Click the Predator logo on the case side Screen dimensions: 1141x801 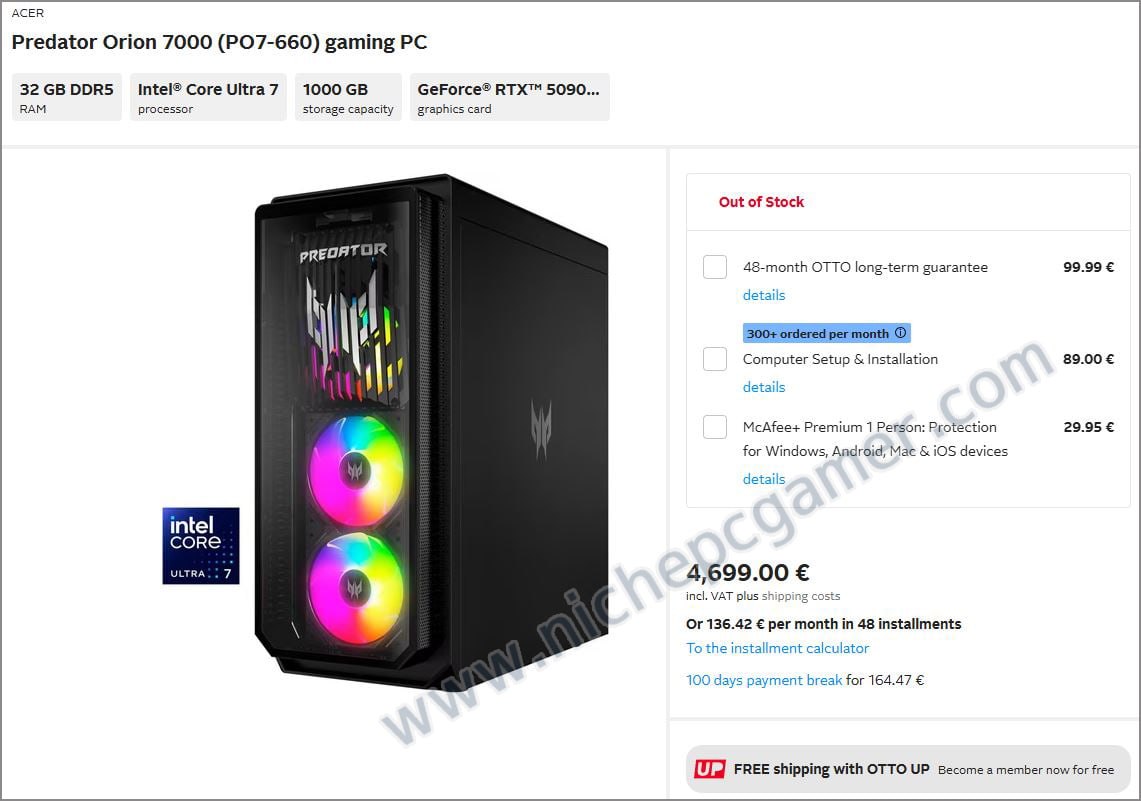[541, 430]
